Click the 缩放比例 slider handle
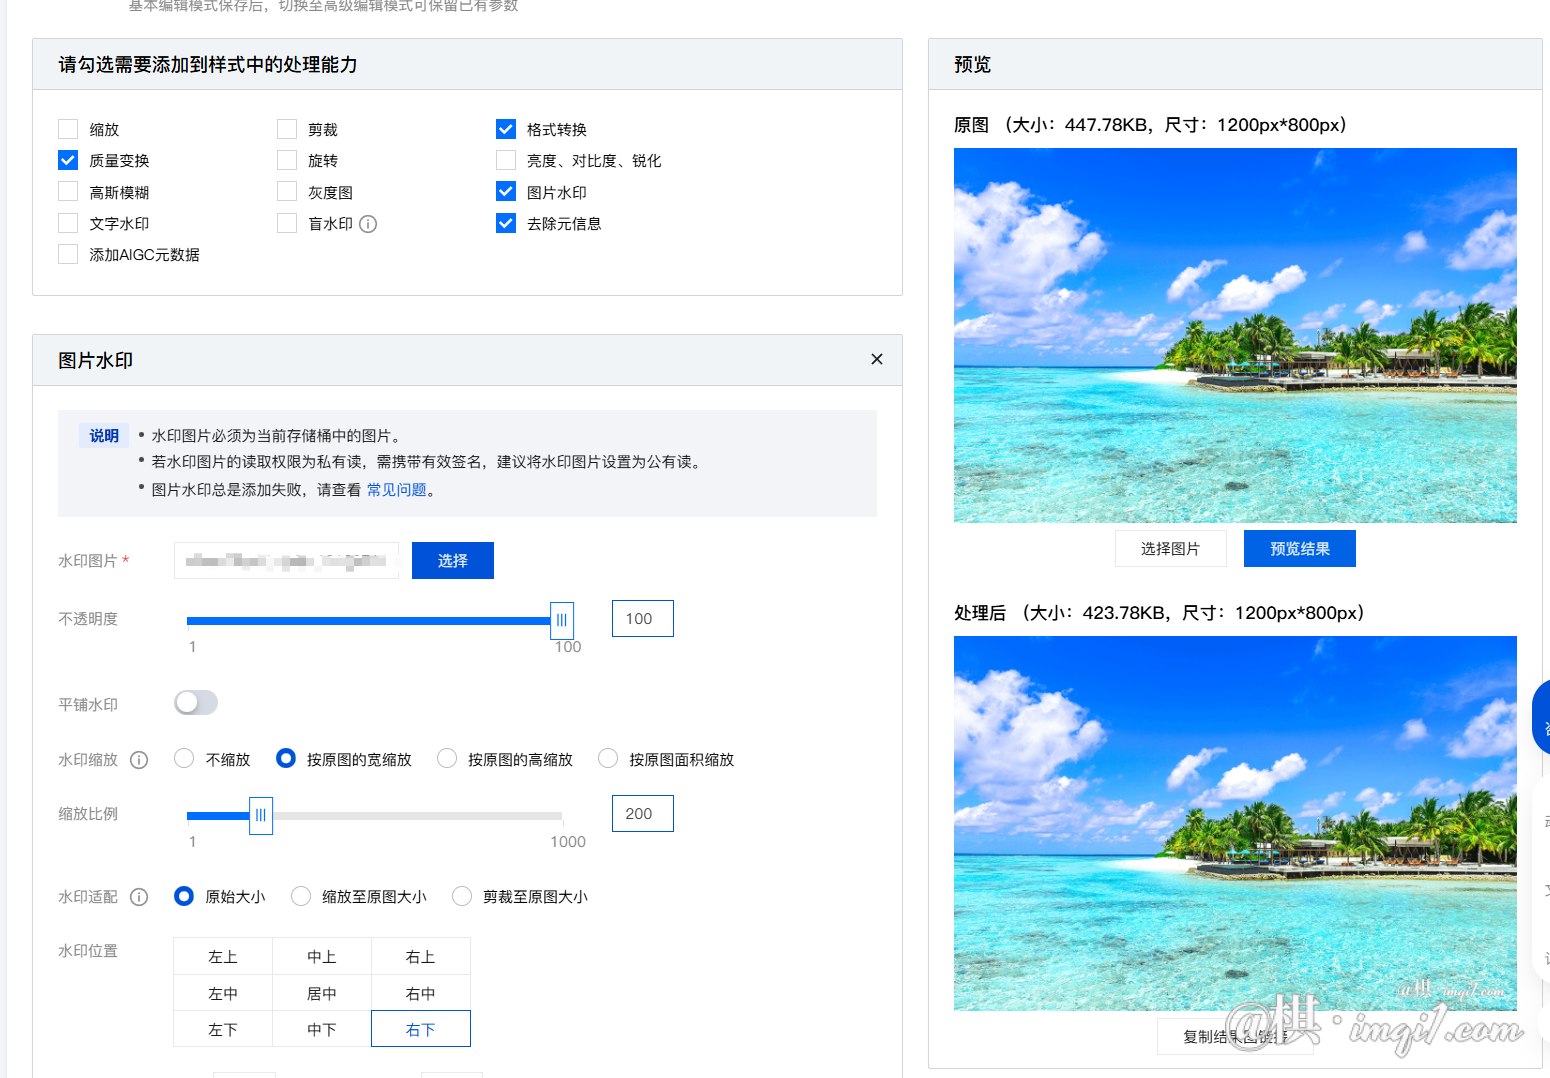This screenshot has height=1078, width=1550. click(261, 815)
